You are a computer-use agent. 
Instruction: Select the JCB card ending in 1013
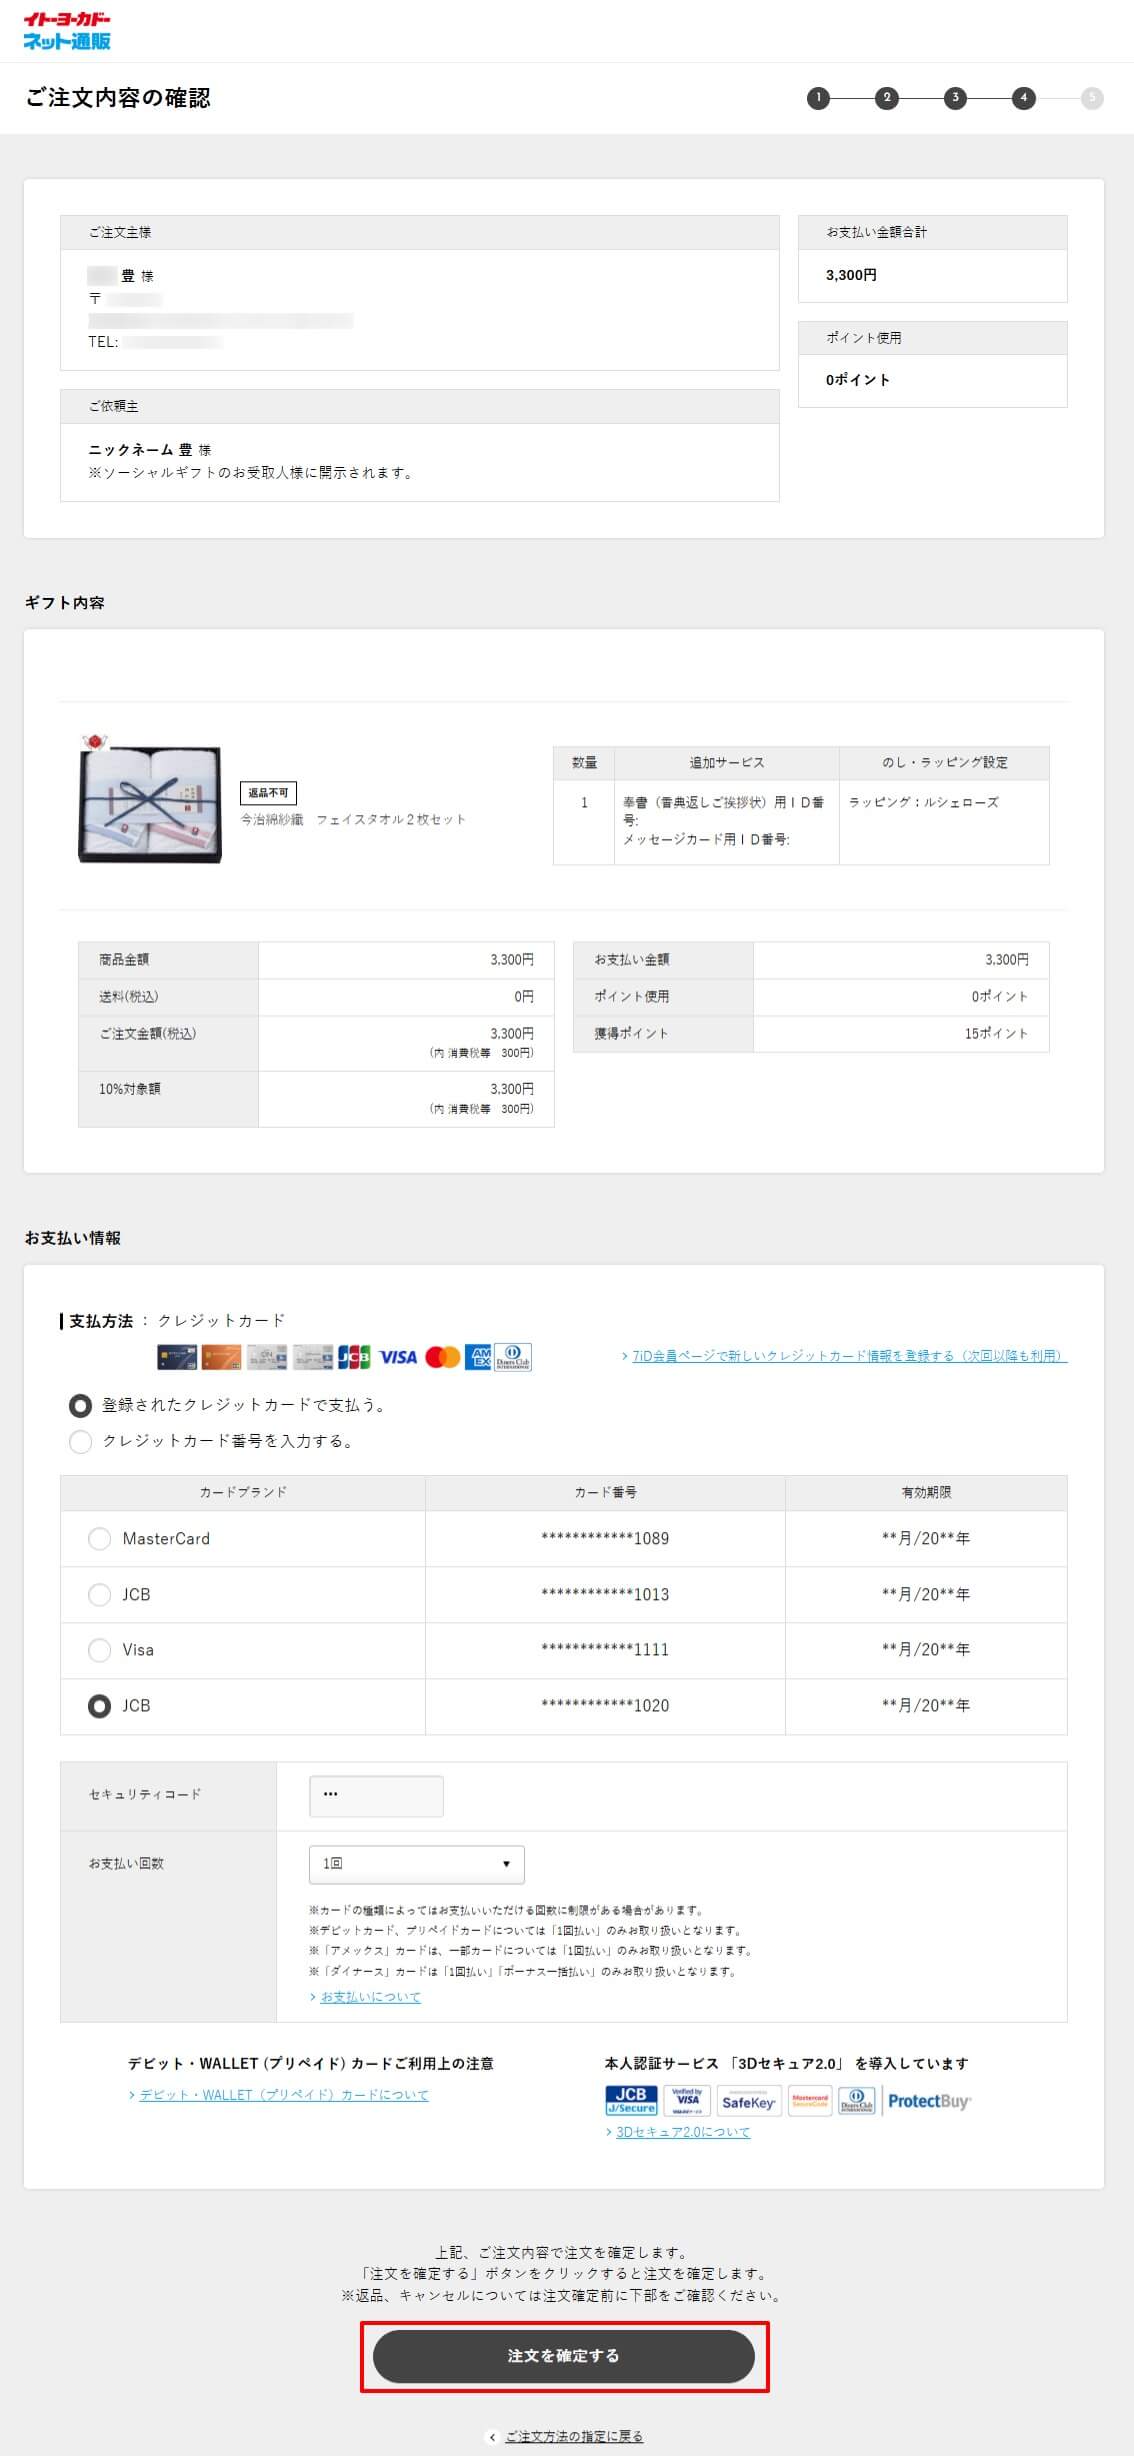(x=99, y=1595)
